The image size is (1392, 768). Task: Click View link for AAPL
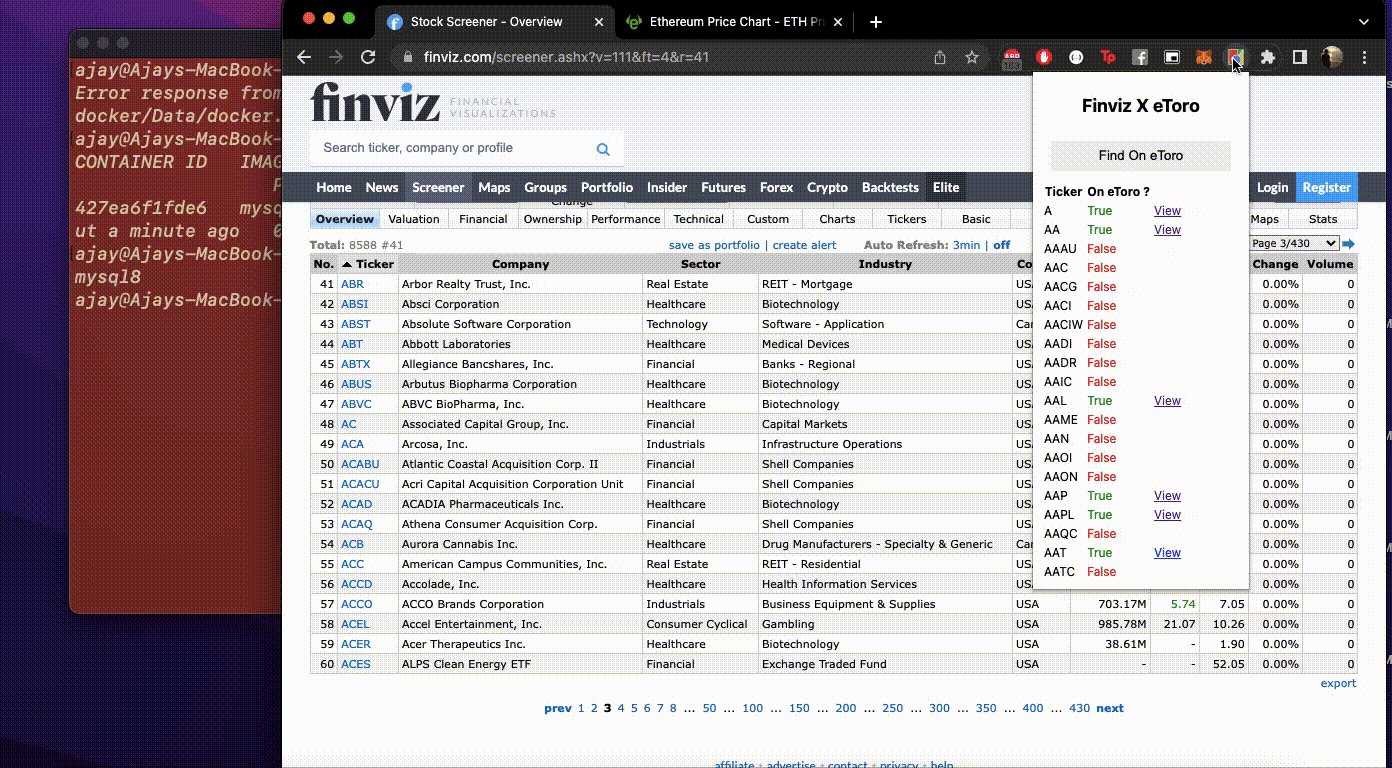(x=1167, y=515)
